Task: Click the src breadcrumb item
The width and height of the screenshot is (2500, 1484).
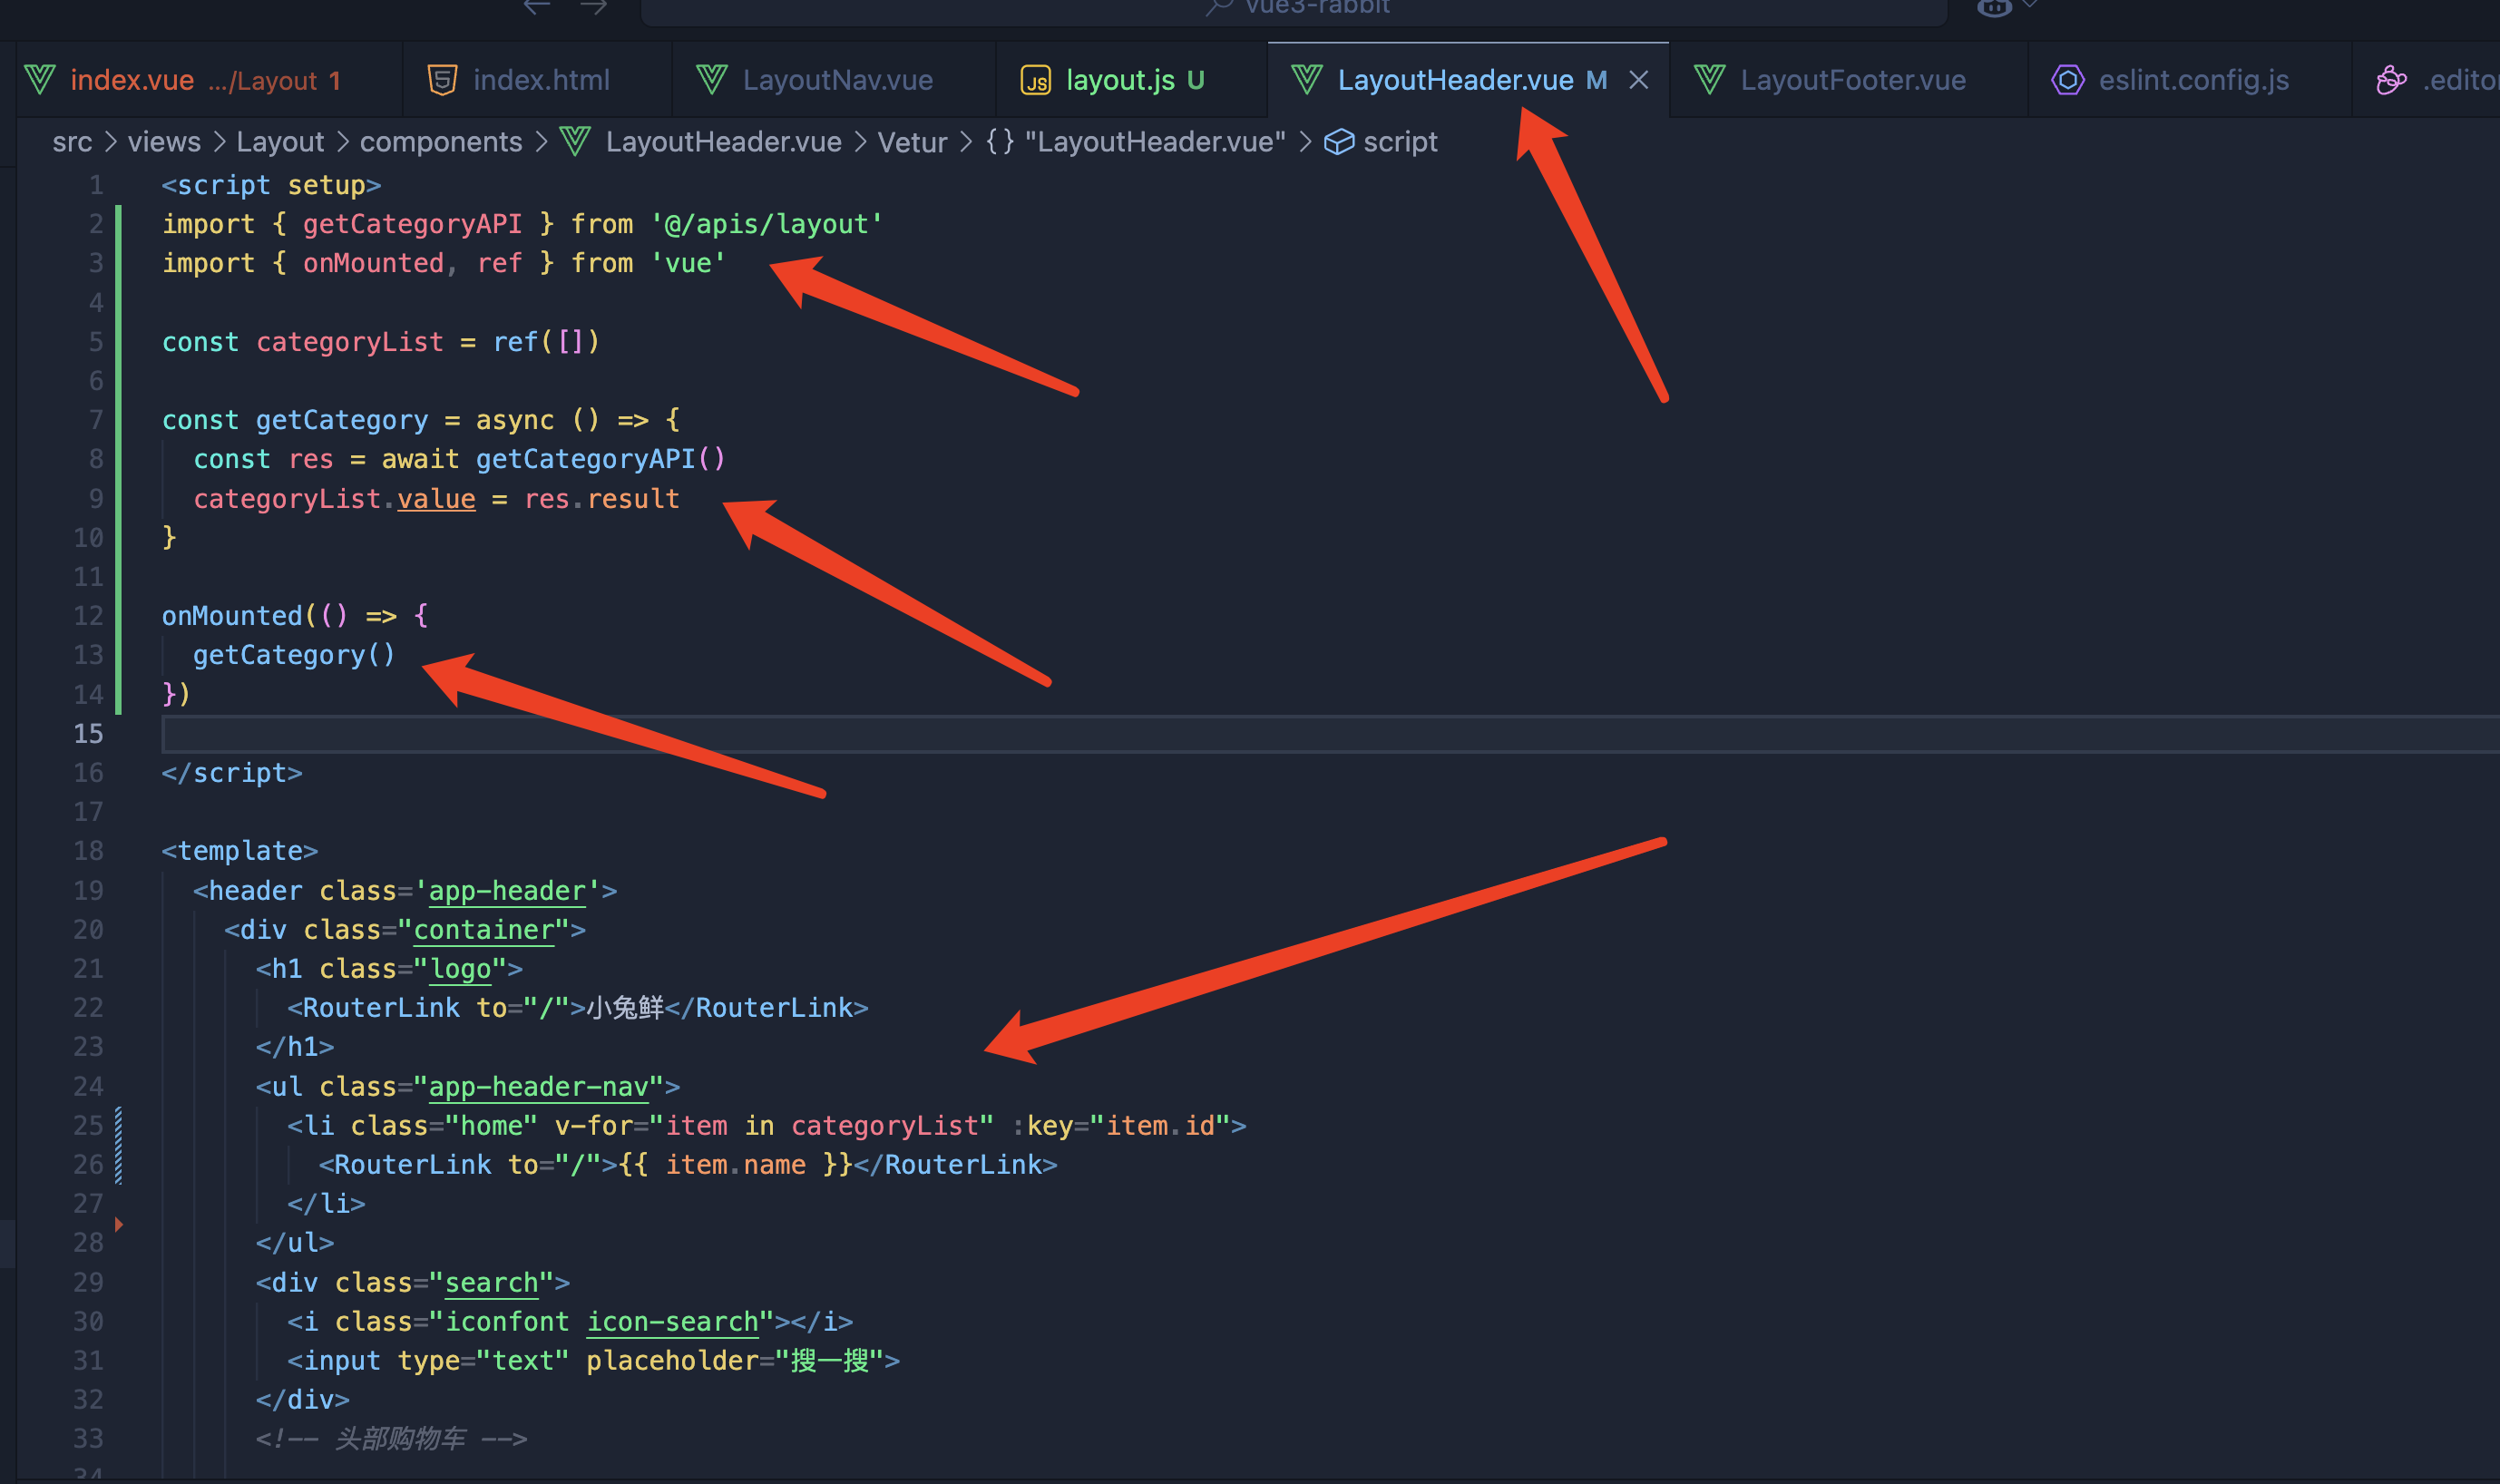Action: (x=72, y=142)
